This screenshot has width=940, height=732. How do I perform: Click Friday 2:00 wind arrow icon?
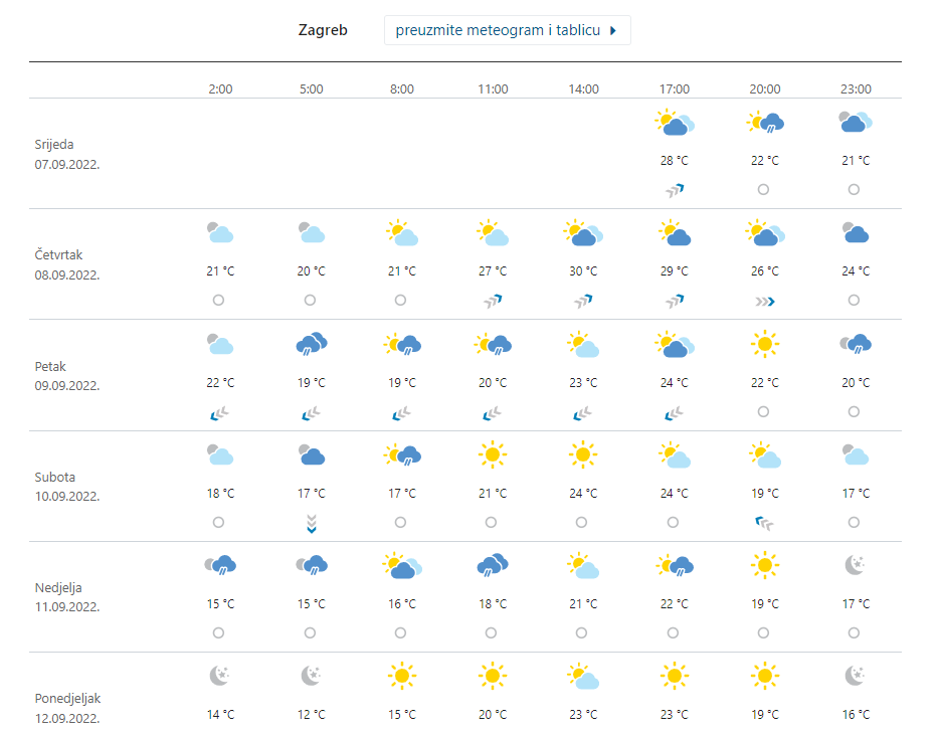(x=219, y=411)
